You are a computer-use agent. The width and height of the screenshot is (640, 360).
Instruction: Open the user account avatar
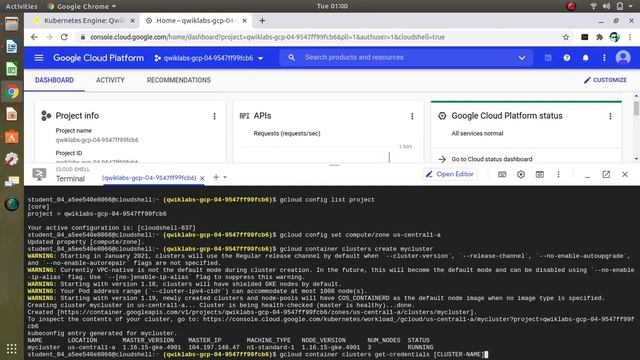pos(623,58)
